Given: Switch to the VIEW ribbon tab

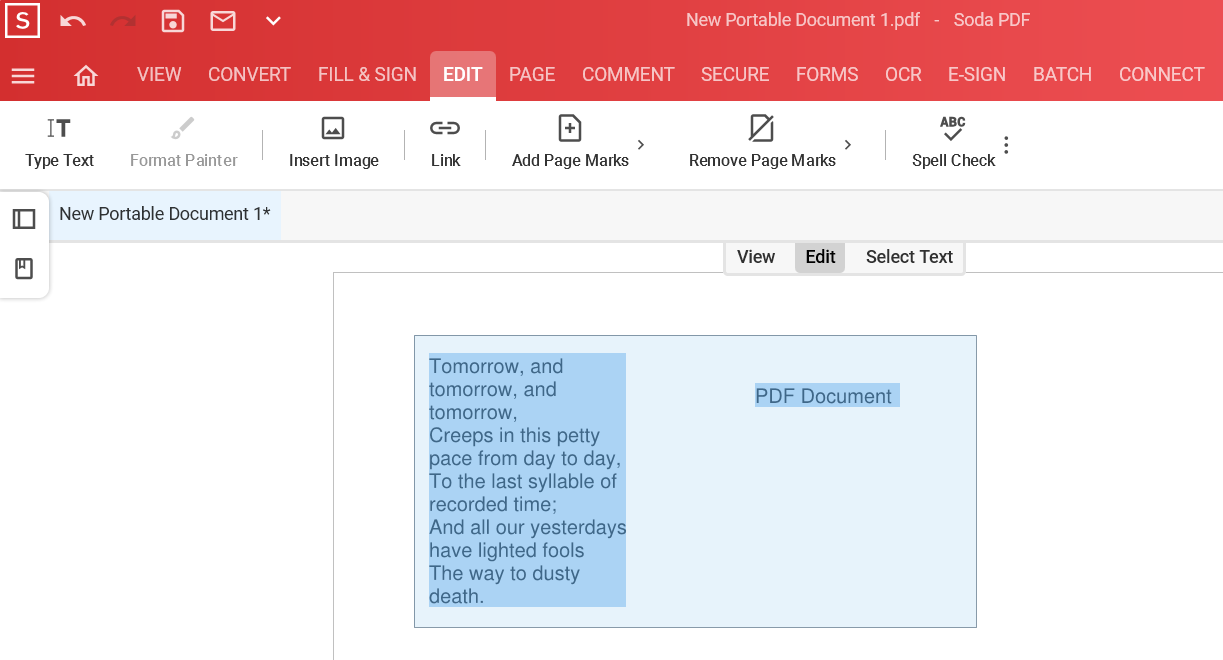Looking at the screenshot, I should [159, 75].
